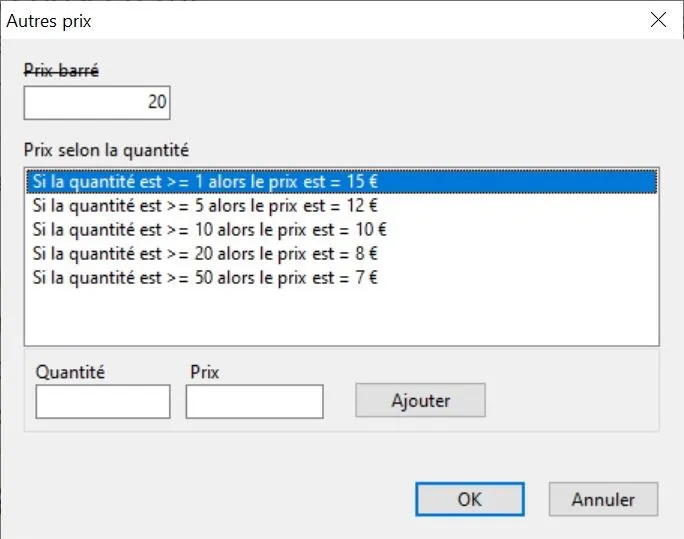Select the quantity >= 1 price rule
The image size is (684, 539).
click(205, 182)
